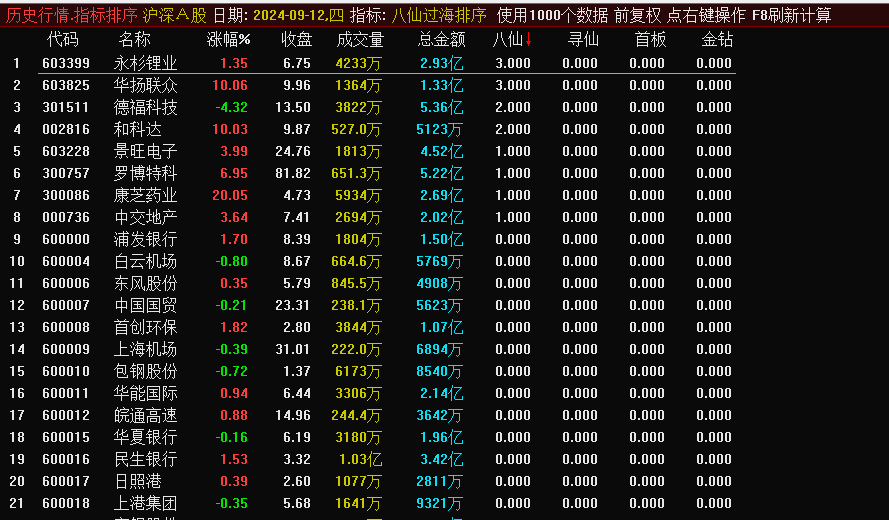Click volume 1.03亿 of 民生银行
This screenshot has height=520, width=889.
tap(360, 459)
